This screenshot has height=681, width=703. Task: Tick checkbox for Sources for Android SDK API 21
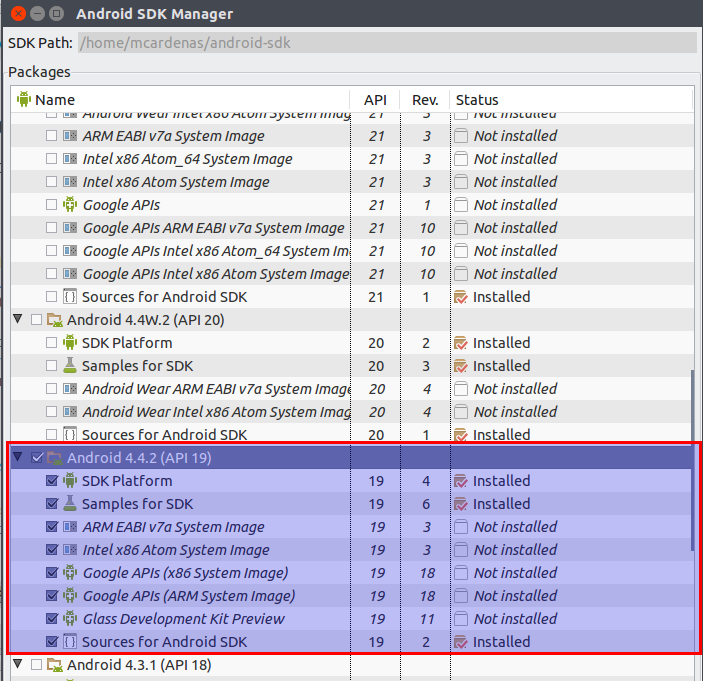tap(52, 297)
